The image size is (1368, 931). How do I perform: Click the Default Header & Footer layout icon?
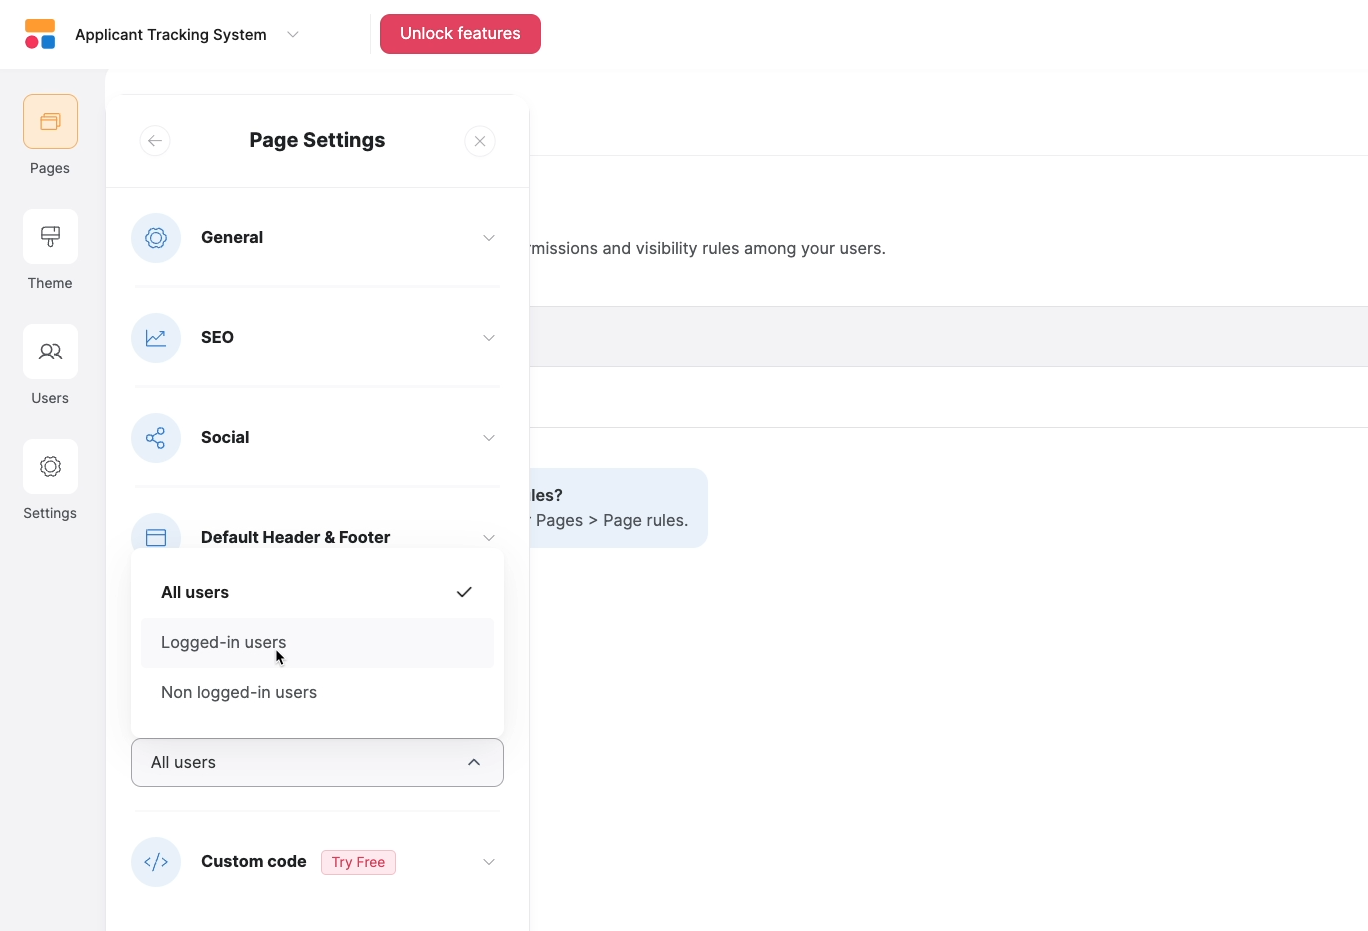pyautogui.click(x=156, y=536)
